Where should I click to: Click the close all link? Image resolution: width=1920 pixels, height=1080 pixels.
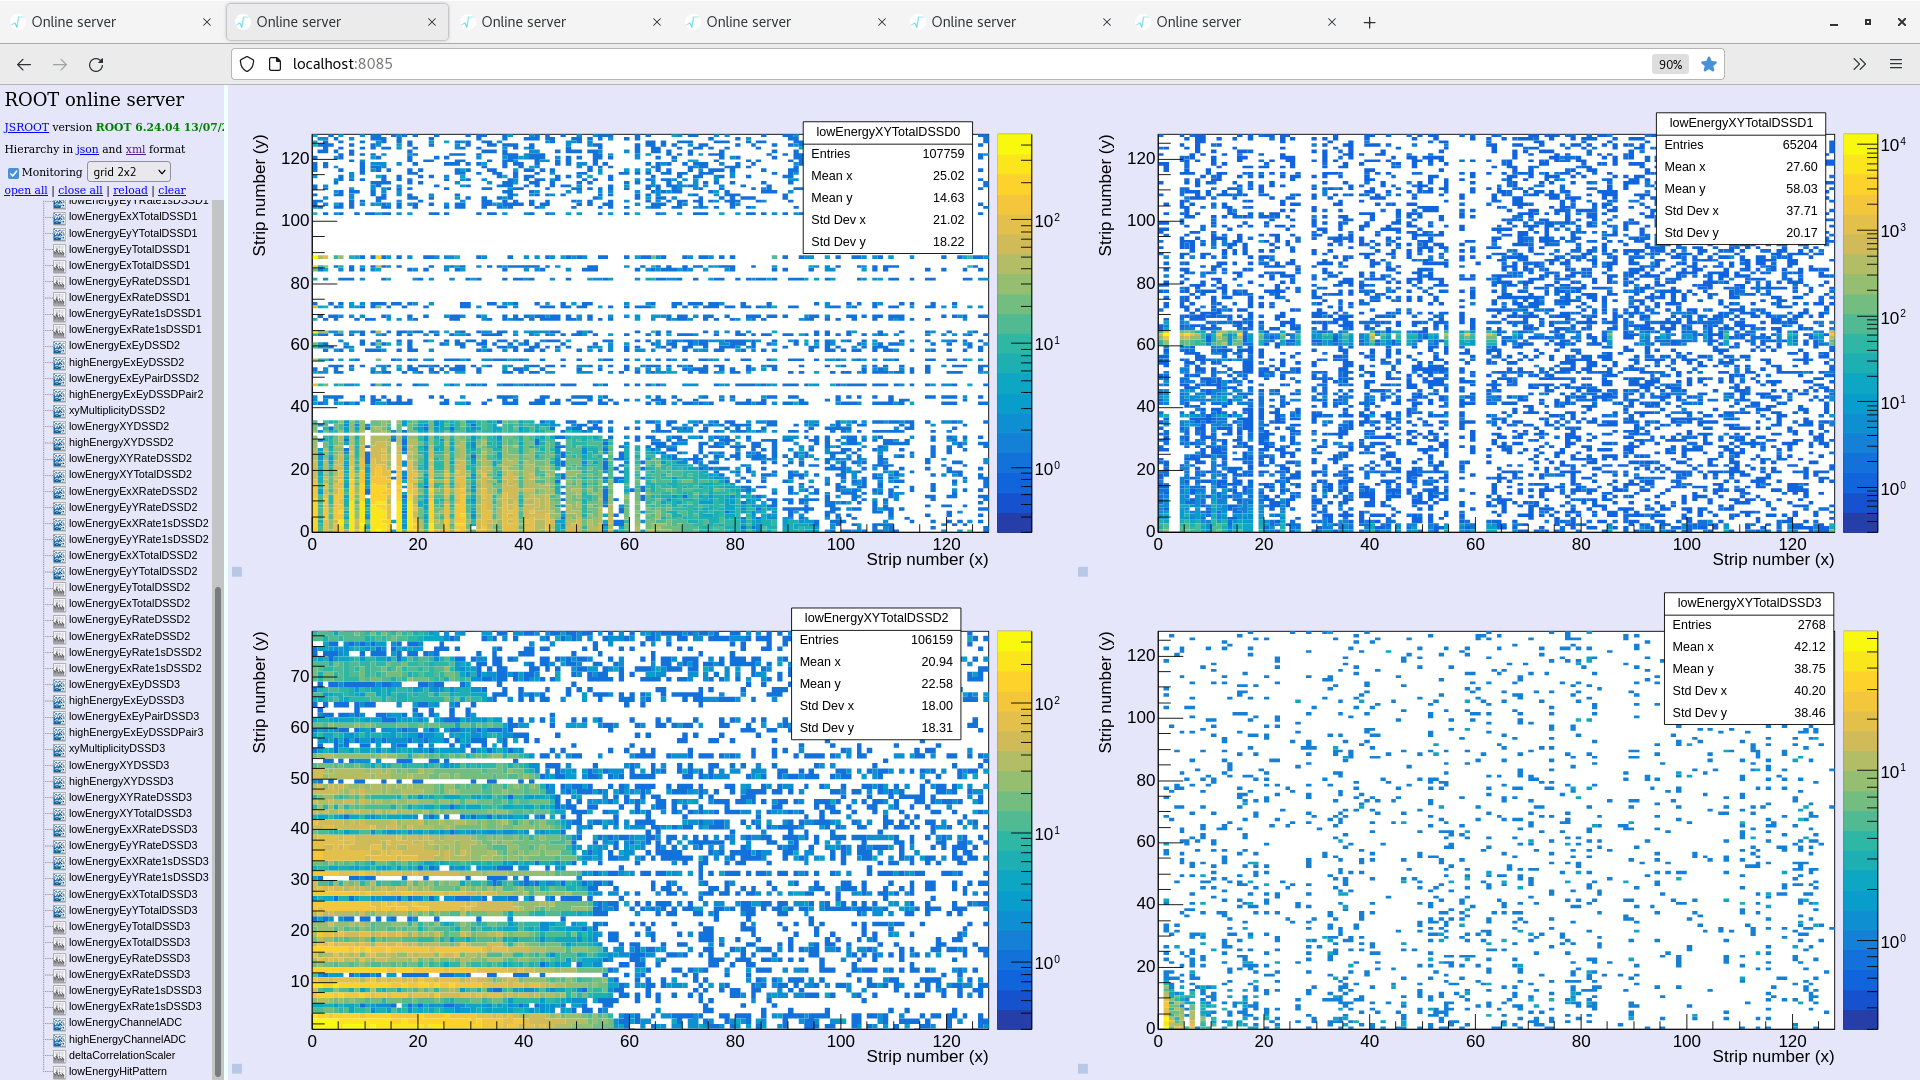(80, 190)
